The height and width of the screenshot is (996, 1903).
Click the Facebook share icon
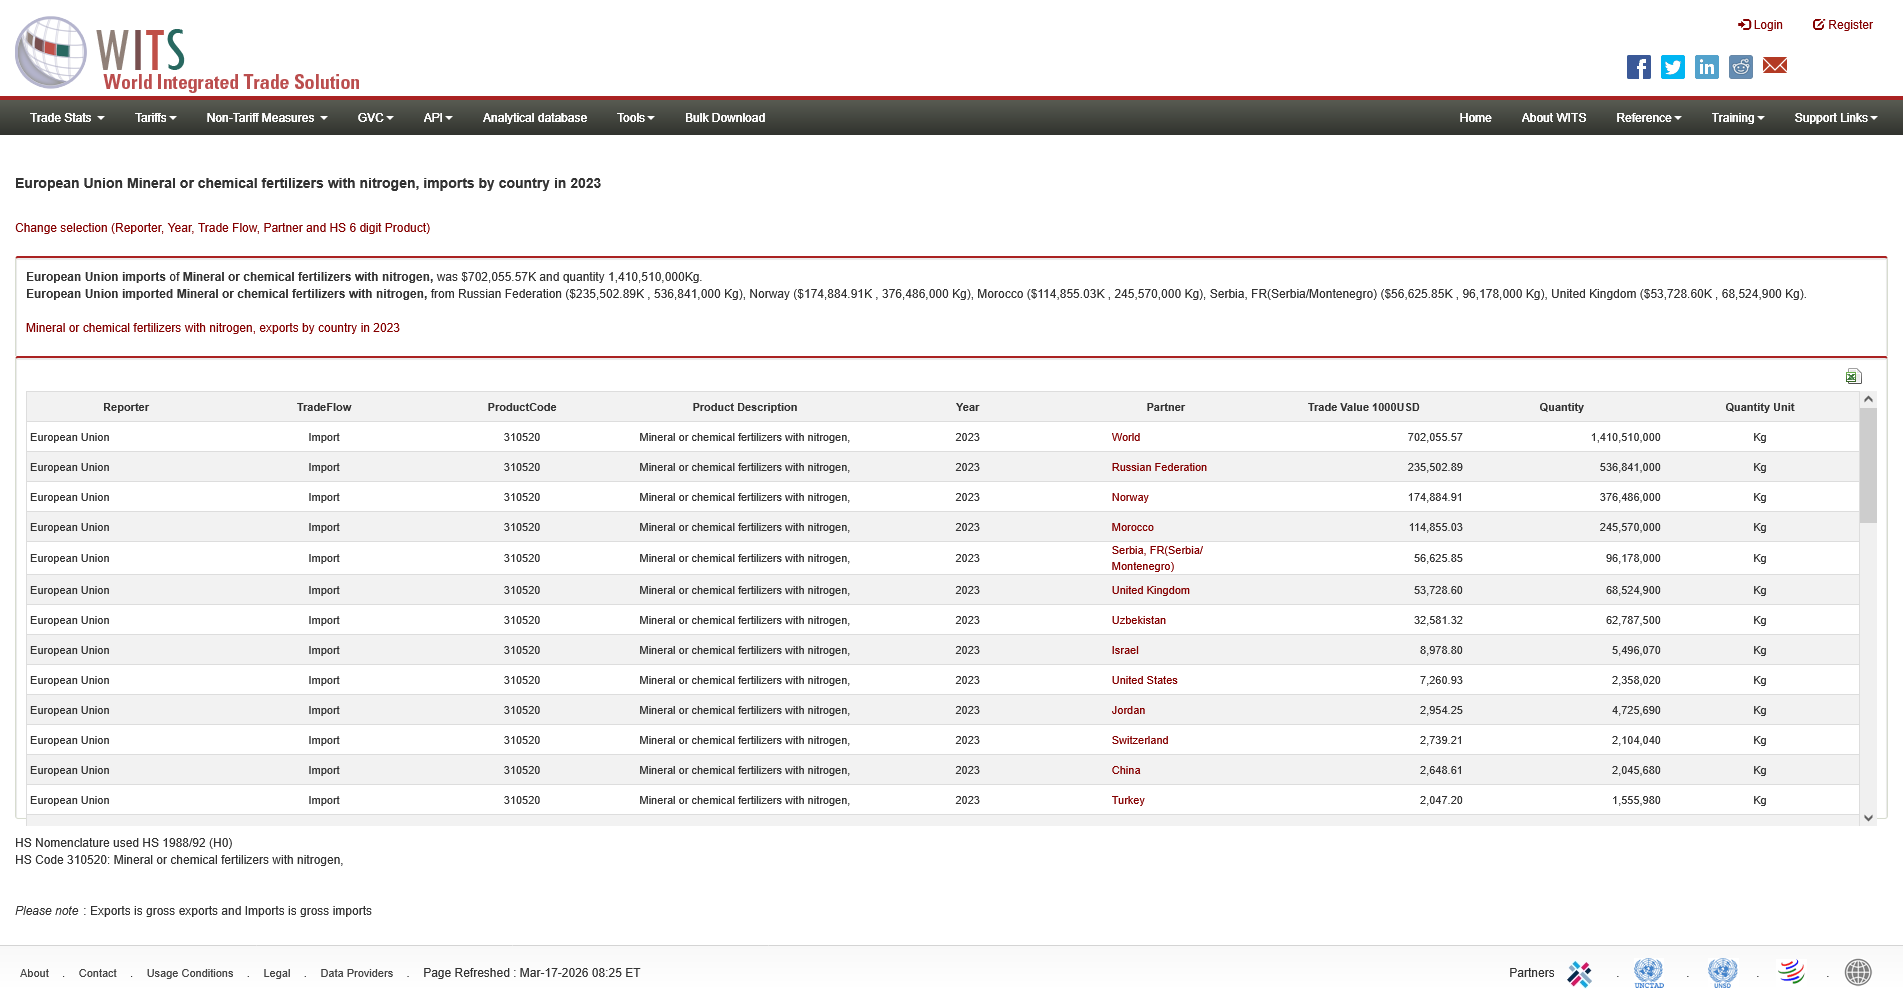1638,67
